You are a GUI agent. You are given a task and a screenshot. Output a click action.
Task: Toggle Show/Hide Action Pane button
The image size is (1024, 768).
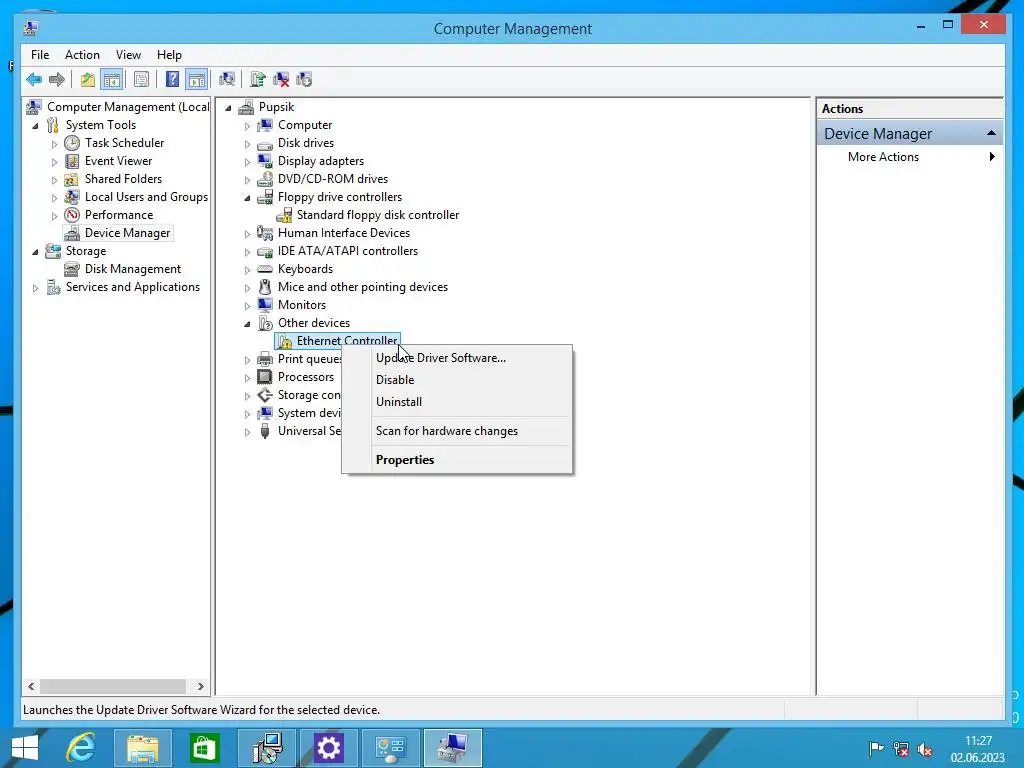coord(197,80)
